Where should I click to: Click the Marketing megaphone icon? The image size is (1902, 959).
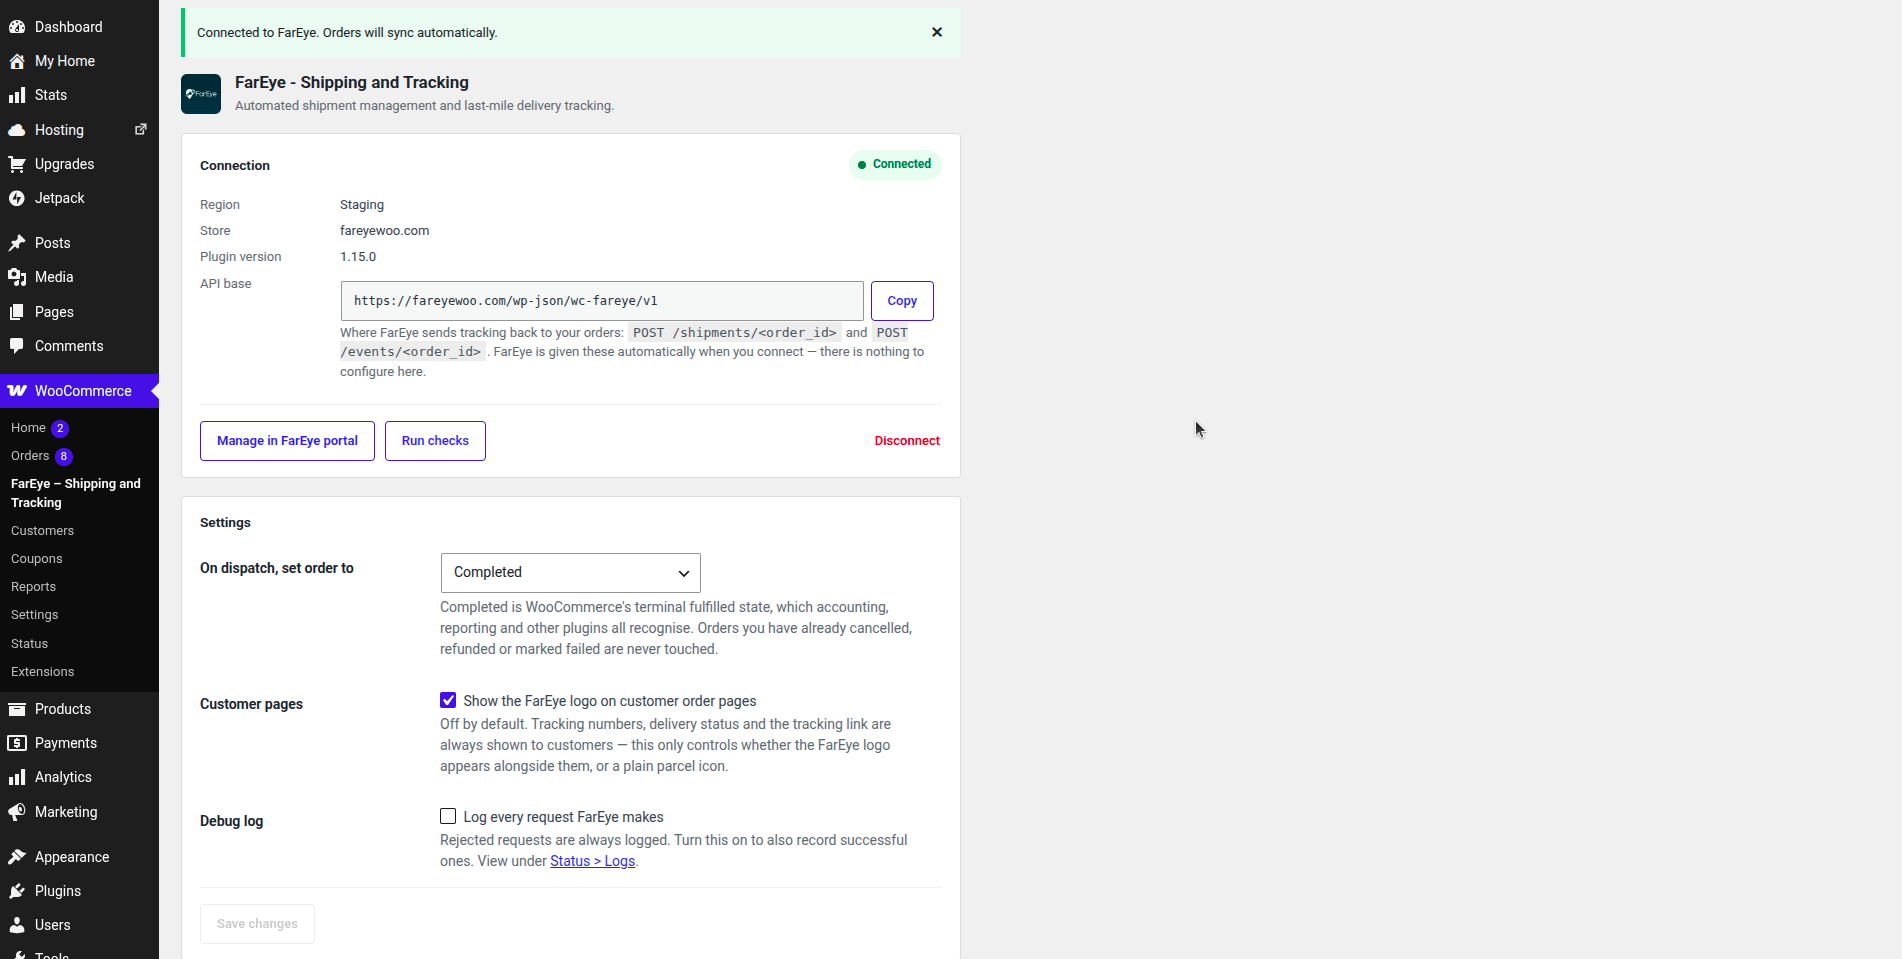pyautogui.click(x=17, y=812)
